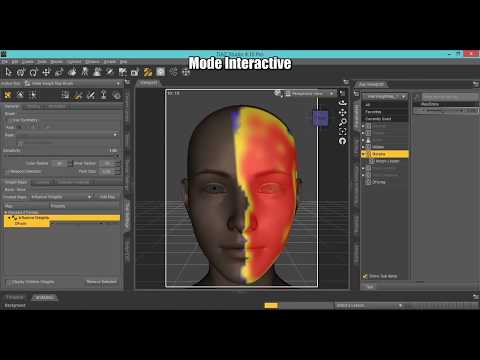Click the Add Map button
This screenshot has height=360, width=480.
tap(107, 197)
